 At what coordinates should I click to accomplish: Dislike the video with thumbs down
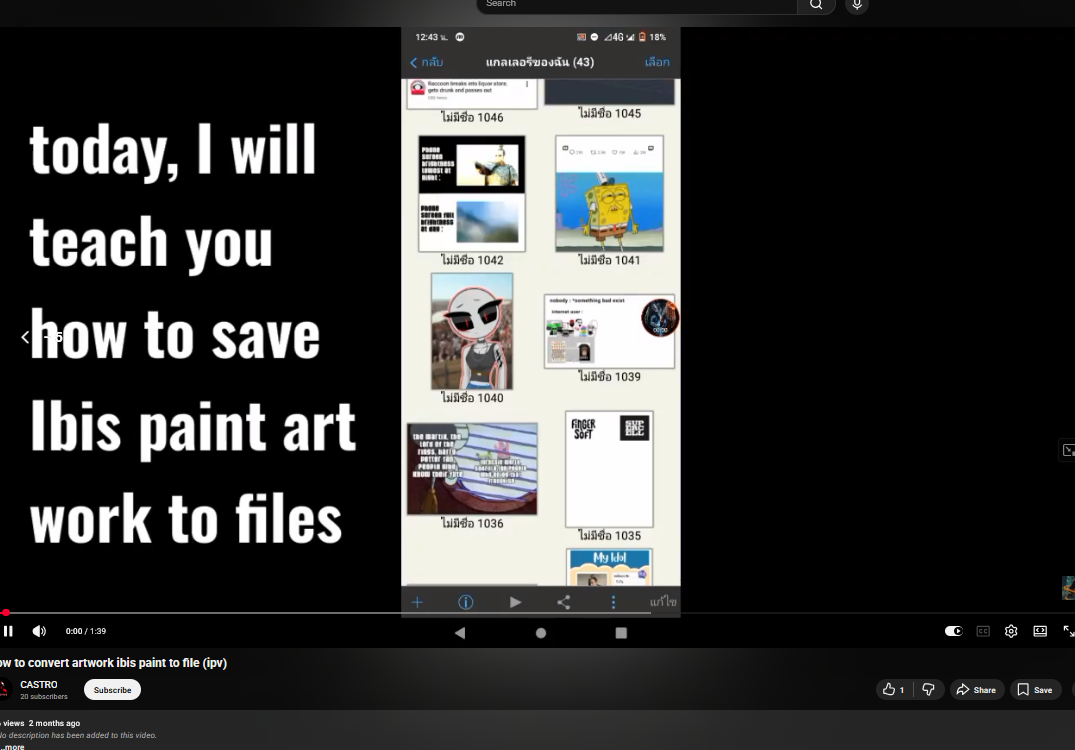click(929, 690)
